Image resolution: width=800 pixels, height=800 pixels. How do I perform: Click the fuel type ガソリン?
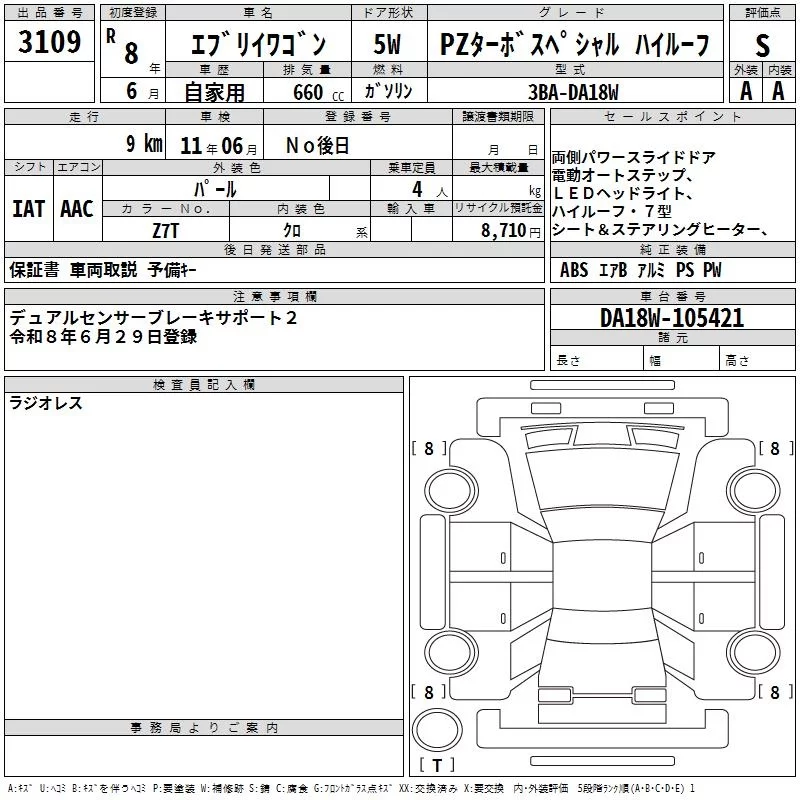click(x=388, y=91)
